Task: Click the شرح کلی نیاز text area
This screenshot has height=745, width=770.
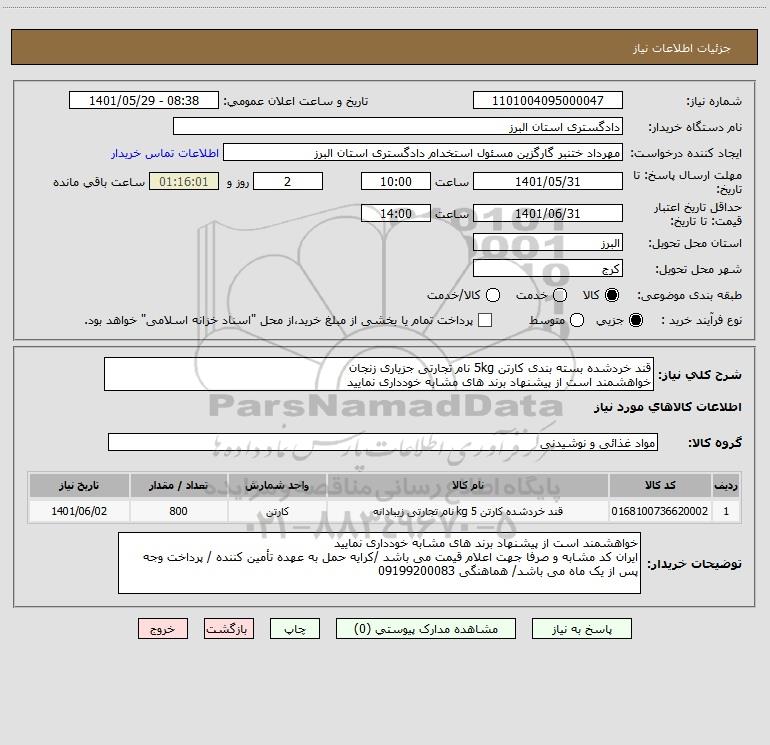Action: 379,374
